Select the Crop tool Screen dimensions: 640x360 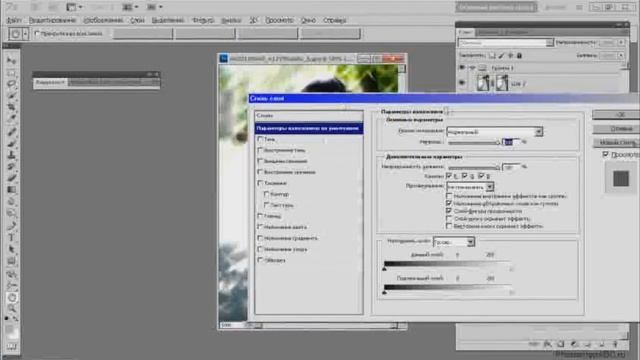[x=11, y=107]
